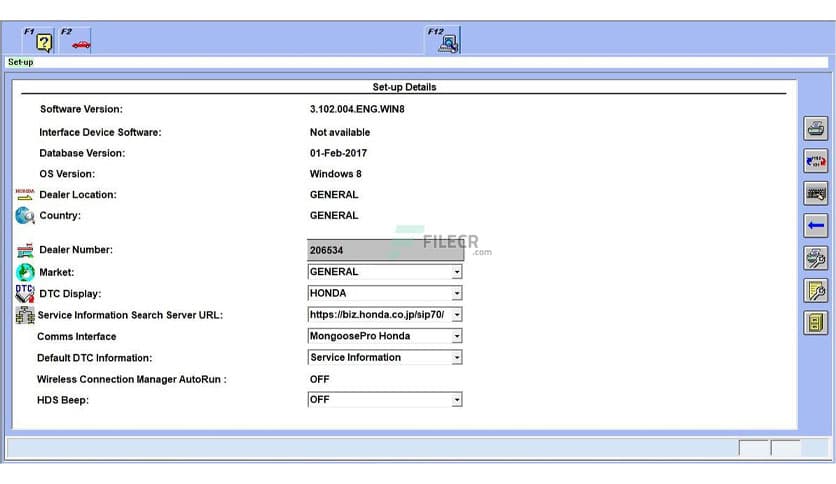The height and width of the screenshot is (484, 836).
Task: Open the F1 help icon
Action: (38, 40)
